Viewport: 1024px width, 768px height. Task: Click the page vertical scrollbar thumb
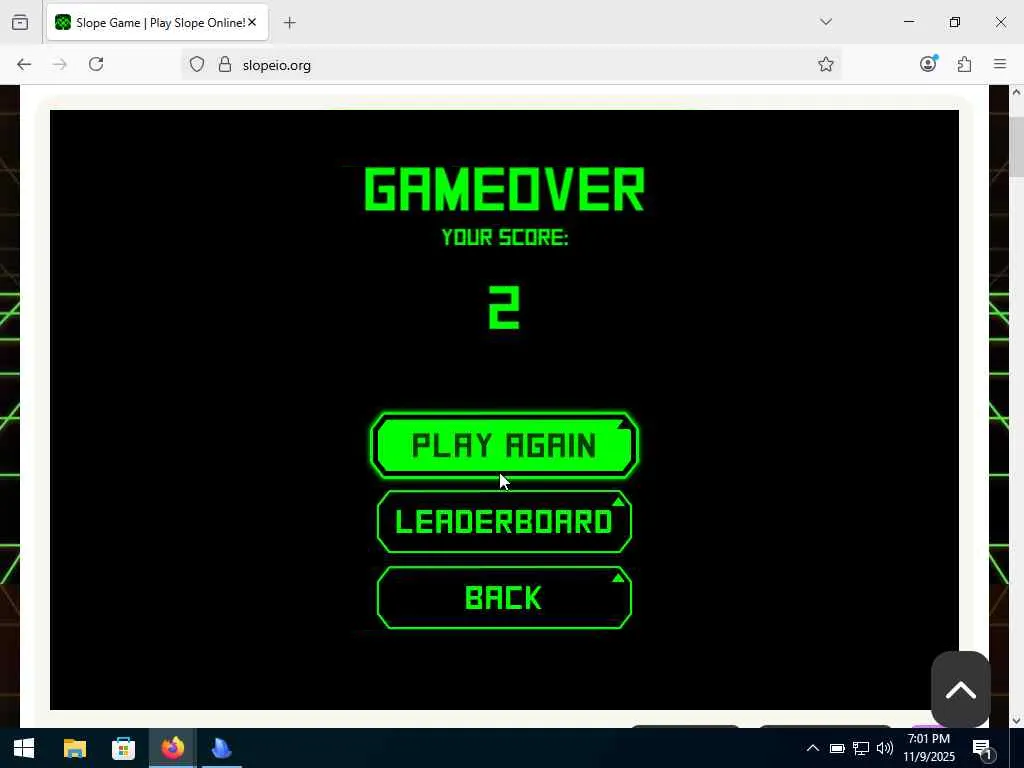click(1016, 147)
